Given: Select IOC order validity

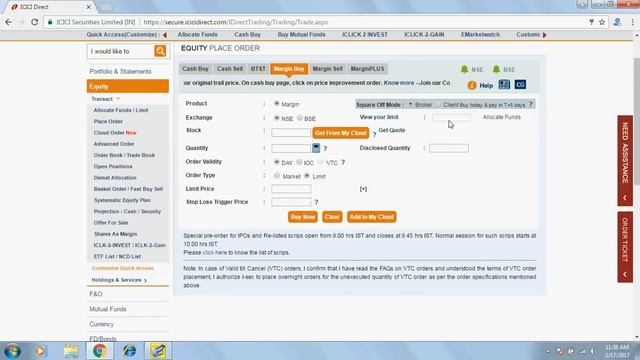Looking at the screenshot, I should 299,162.
